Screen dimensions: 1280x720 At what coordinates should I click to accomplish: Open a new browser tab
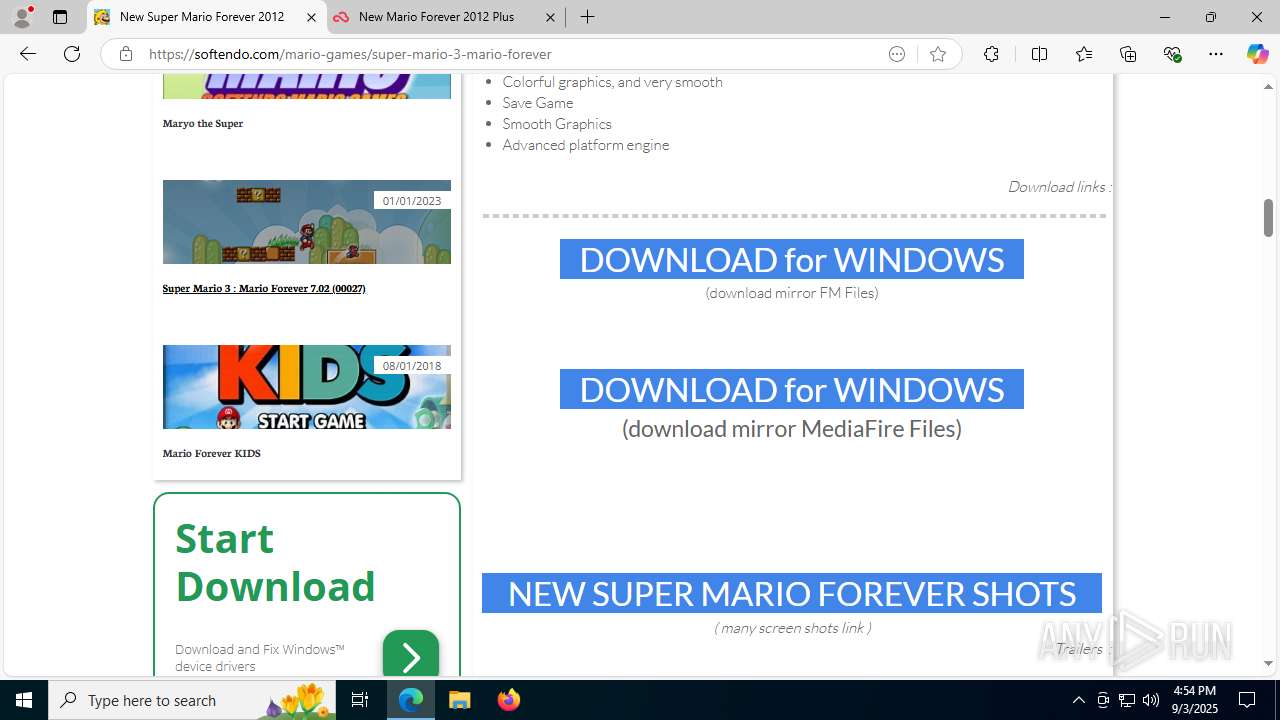point(588,17)
